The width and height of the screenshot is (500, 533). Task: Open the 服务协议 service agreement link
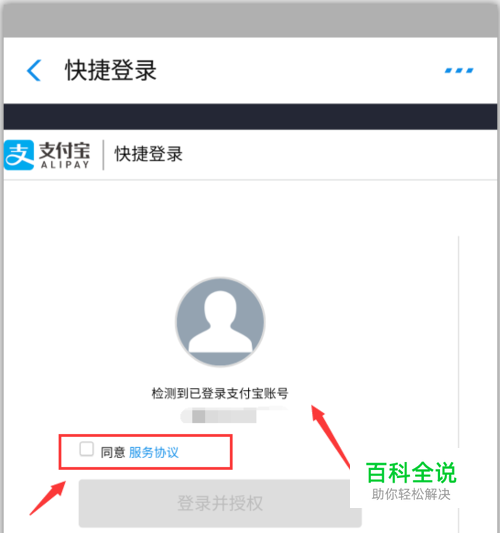click(154, 452)
